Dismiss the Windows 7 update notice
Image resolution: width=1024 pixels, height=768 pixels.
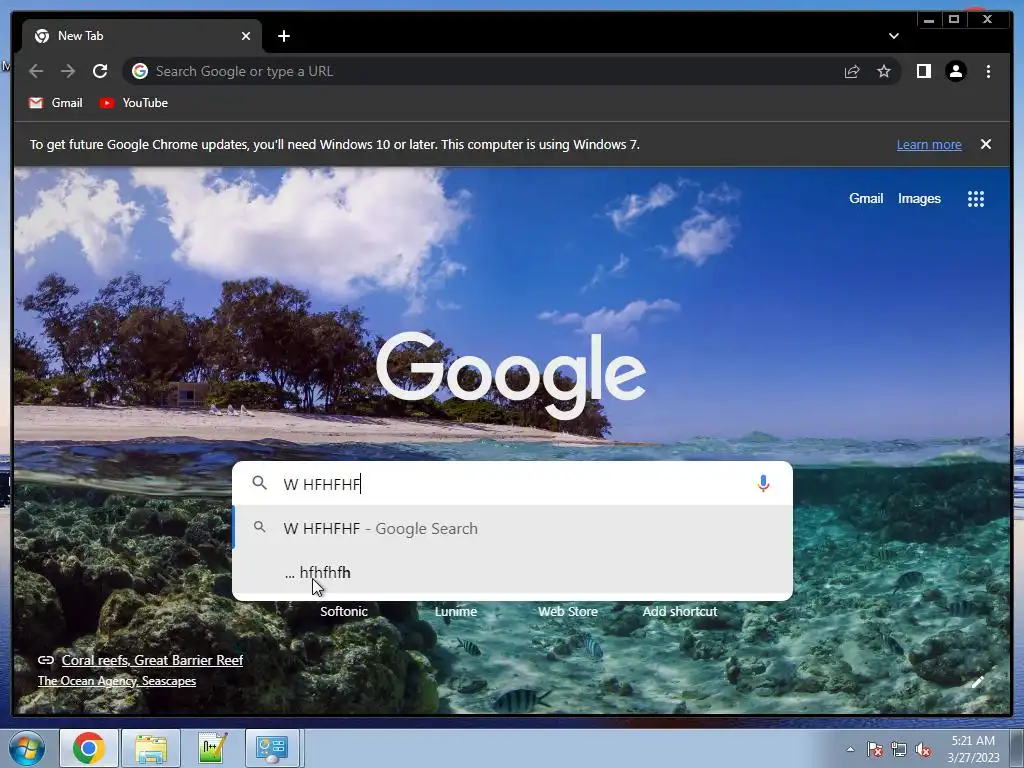[985, 144]
